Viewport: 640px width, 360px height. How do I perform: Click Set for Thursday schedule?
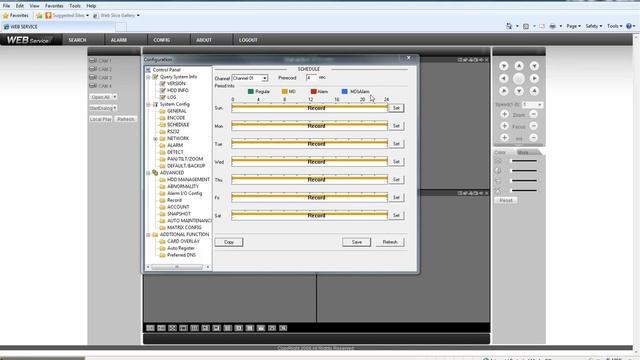point(396,180)
